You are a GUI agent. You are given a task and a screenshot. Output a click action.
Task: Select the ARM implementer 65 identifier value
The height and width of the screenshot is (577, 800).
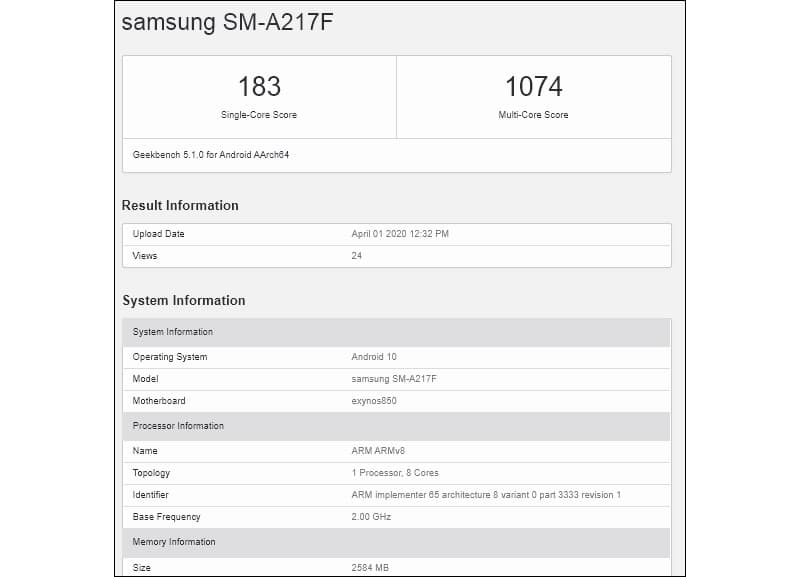coord(486,495)
